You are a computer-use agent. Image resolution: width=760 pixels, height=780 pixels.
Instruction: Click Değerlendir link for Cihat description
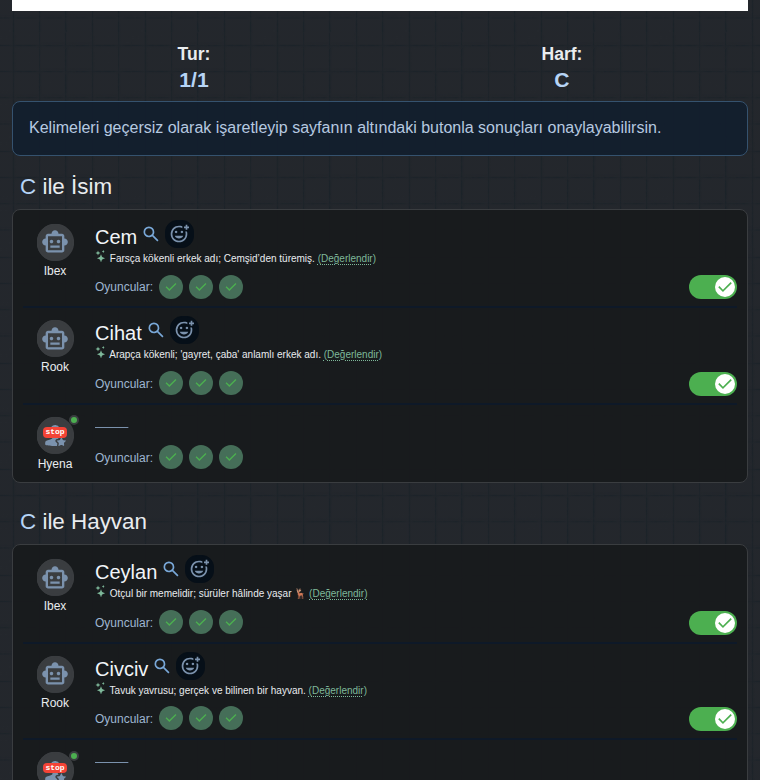353,355
